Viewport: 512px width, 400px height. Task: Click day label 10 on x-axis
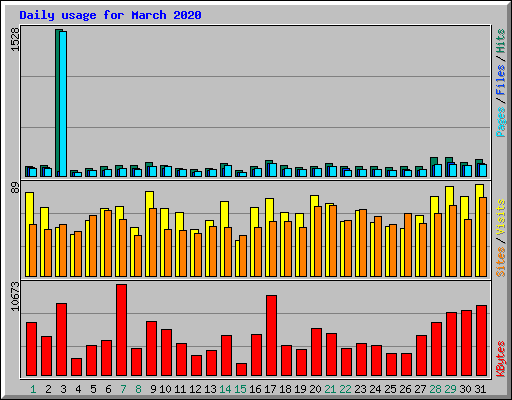pos(165,389)
